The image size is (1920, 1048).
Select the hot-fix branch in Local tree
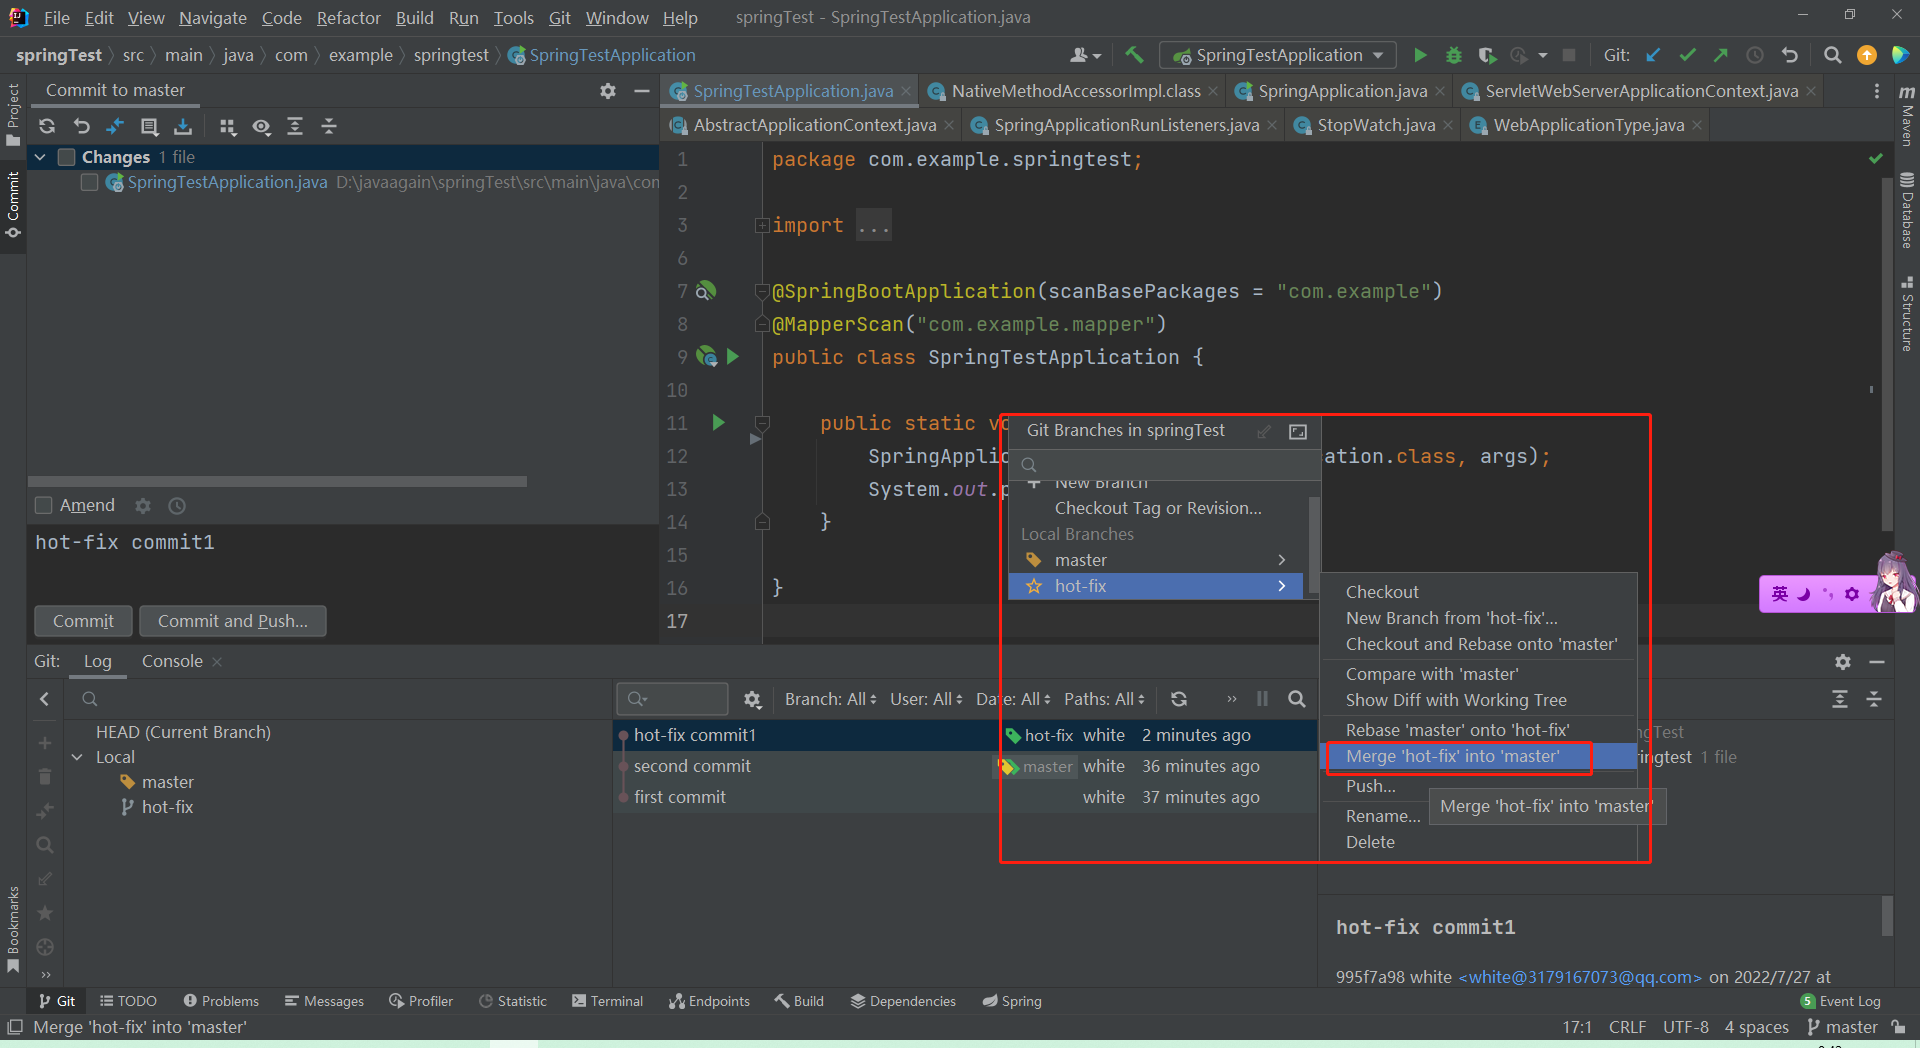(167, 807)
